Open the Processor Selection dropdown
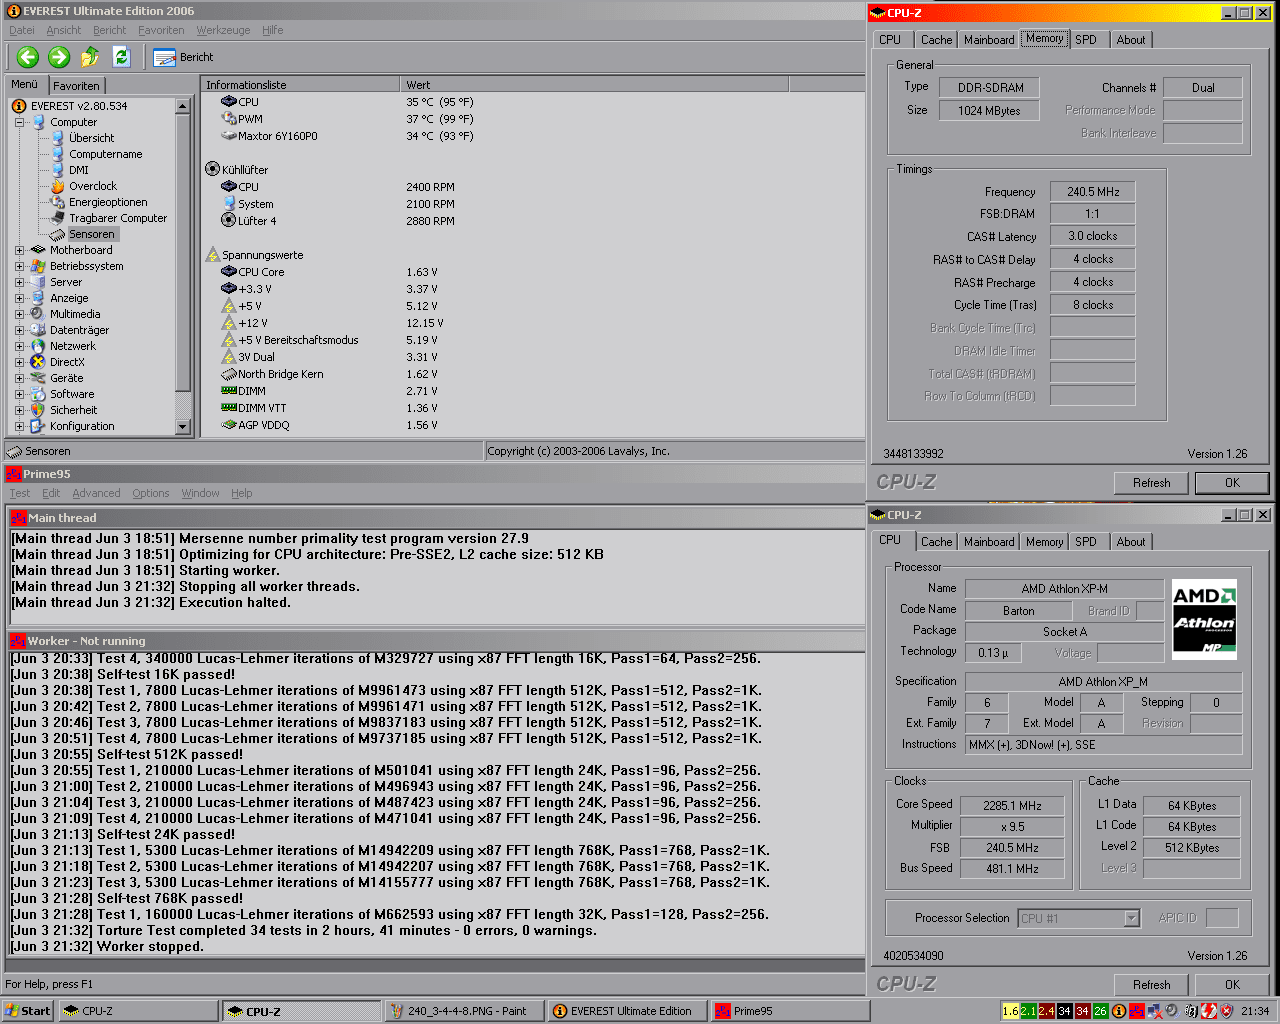Image resolution: width=1280 pixels, height=1024 pixels. pyautogui.click(x=1079, y=918)
